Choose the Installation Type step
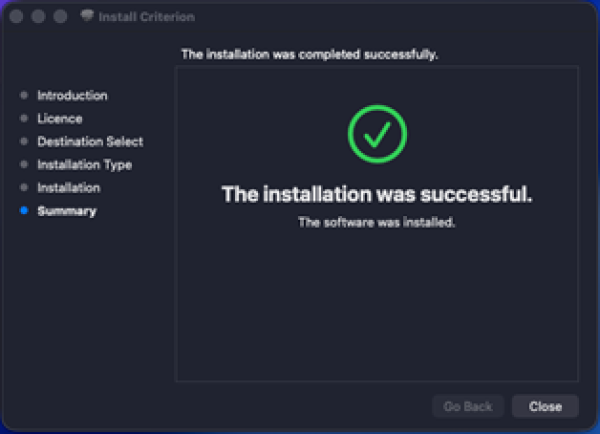This screenshot has height=434, width=600. [x=84, y=165]
